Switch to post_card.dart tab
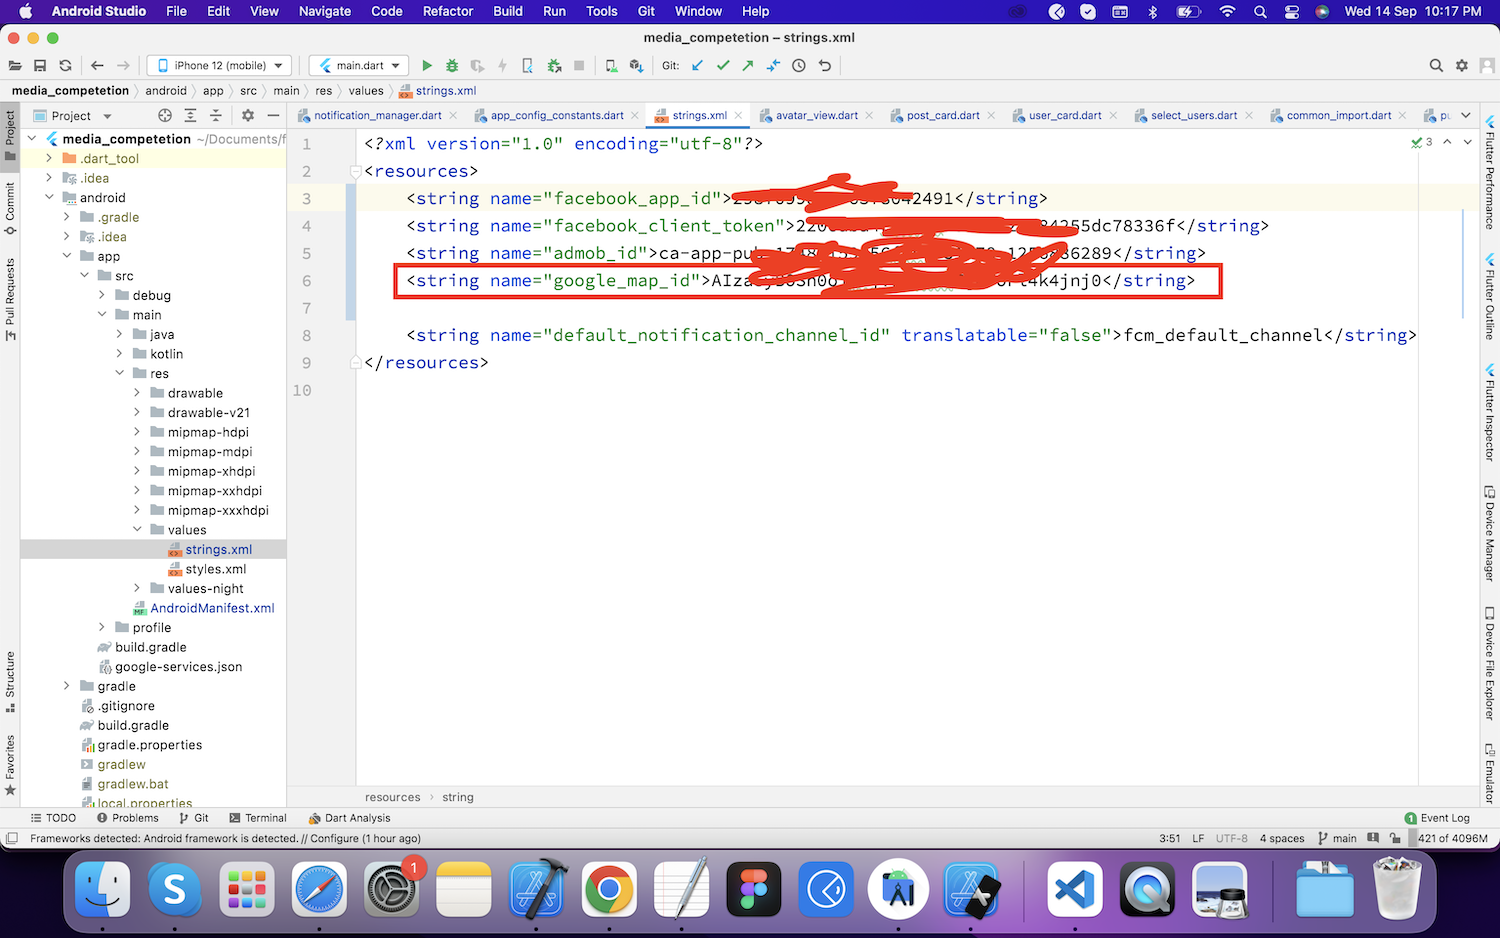1500x938 pixels. pos(943,116)
